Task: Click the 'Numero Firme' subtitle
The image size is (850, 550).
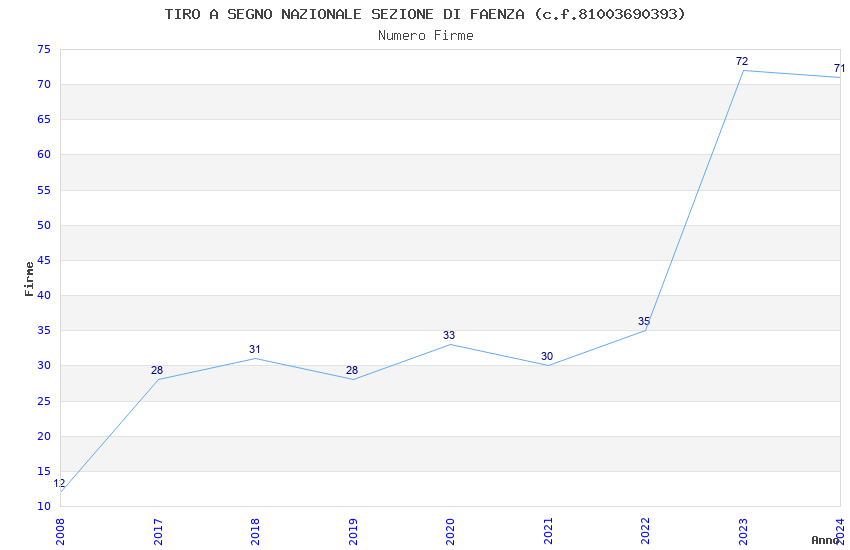Action: coord(425,35)
